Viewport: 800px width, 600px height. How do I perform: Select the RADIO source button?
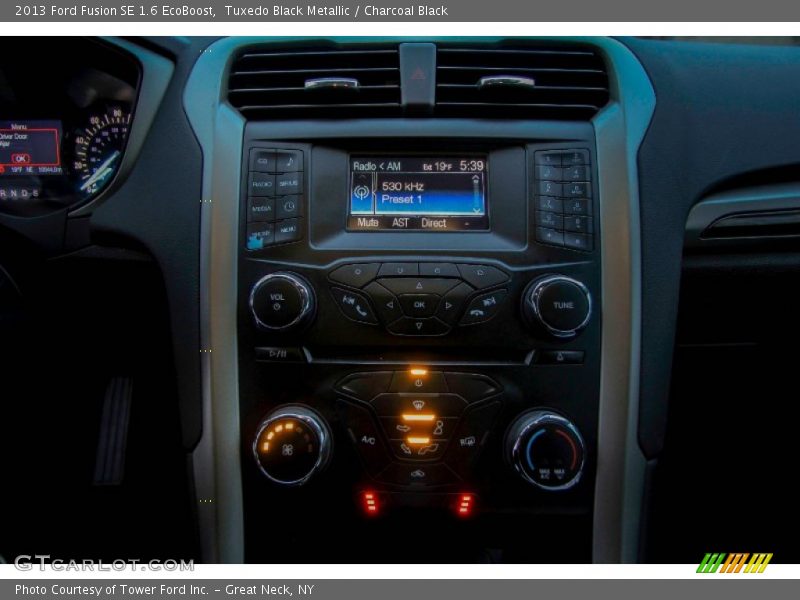pyautogui.click(x=262, y=184)
